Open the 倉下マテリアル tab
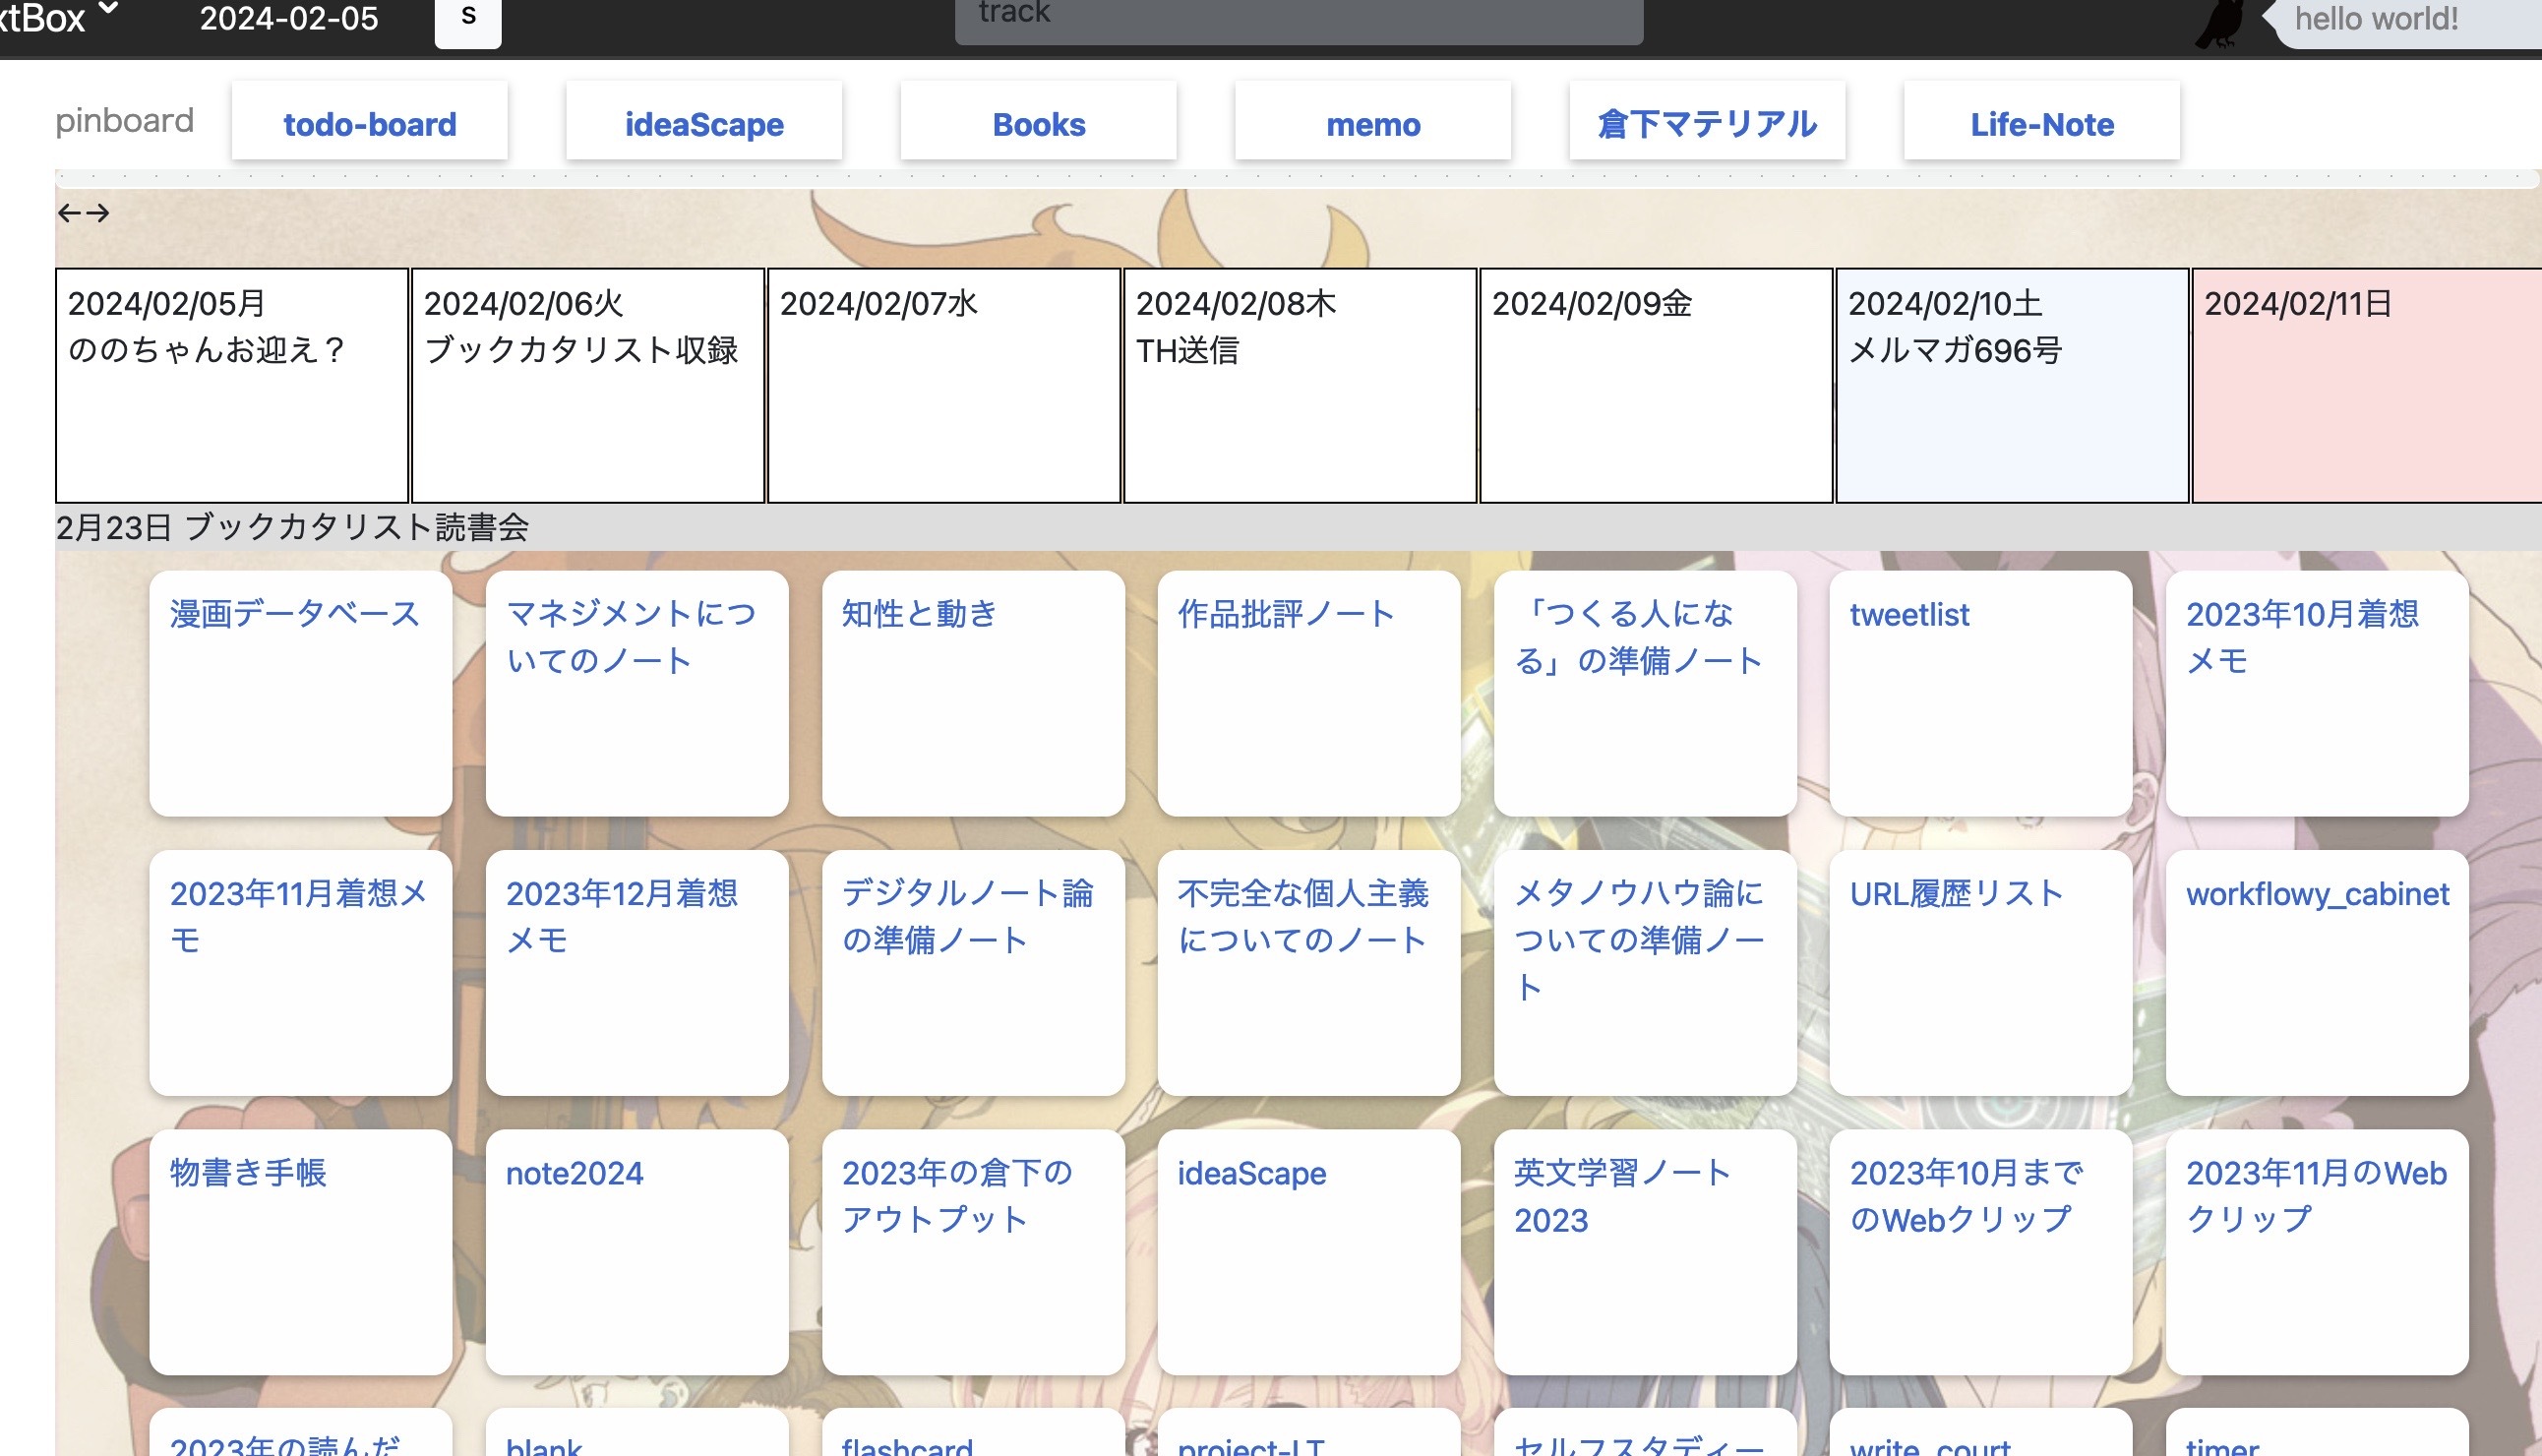2542x1456 pixels. [1707, 124]
